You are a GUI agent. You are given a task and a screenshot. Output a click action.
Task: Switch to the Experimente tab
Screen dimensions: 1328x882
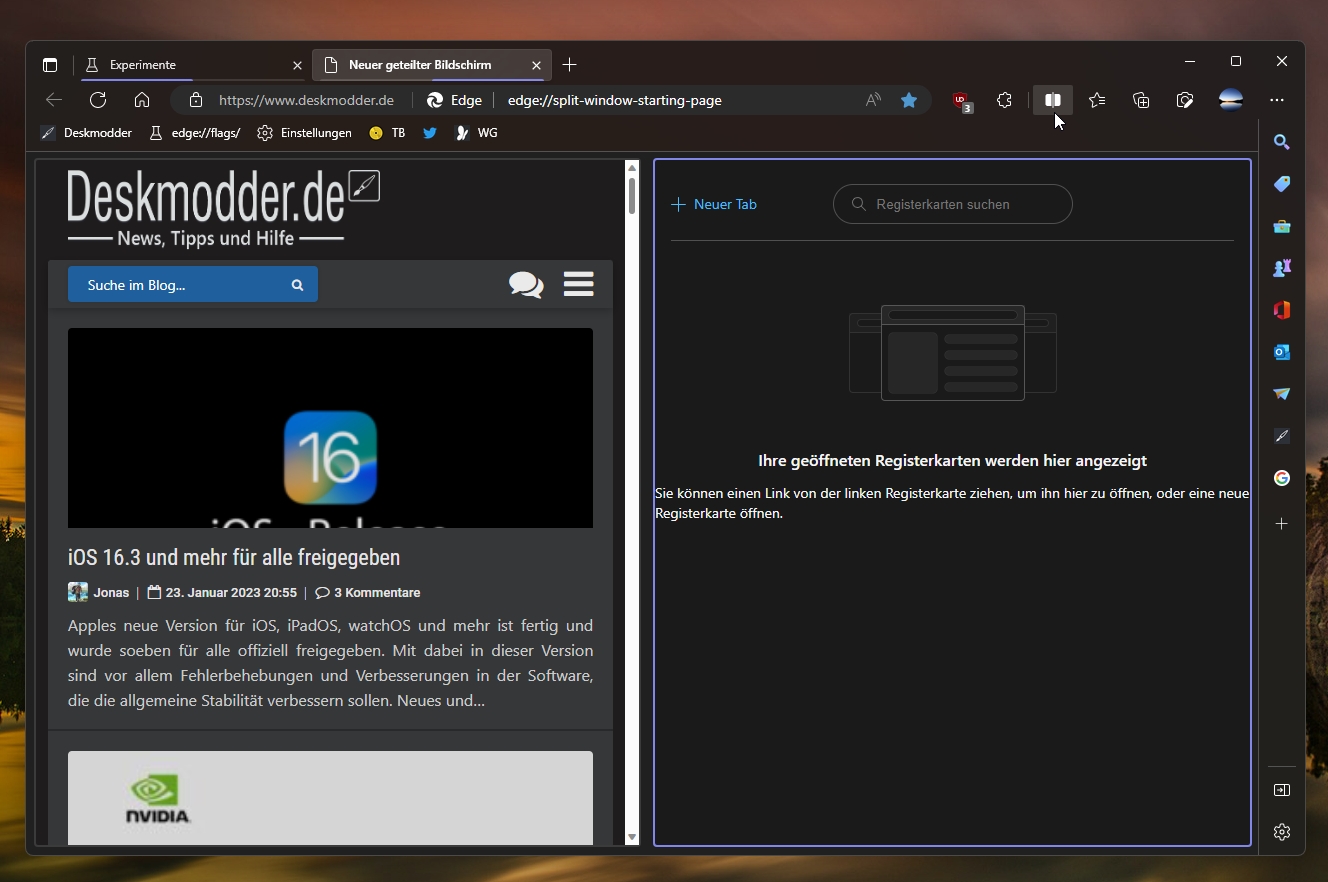[193, 65]
